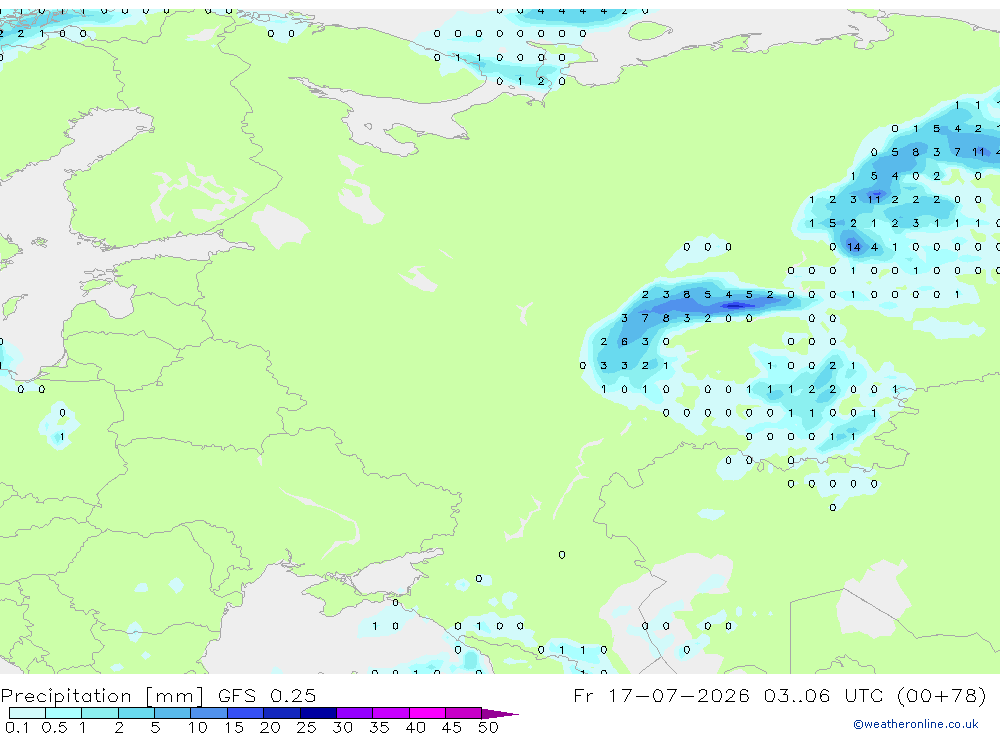Click the 15–20 mm legend swatch
The image size is (1000, 733).
(246, 713)
